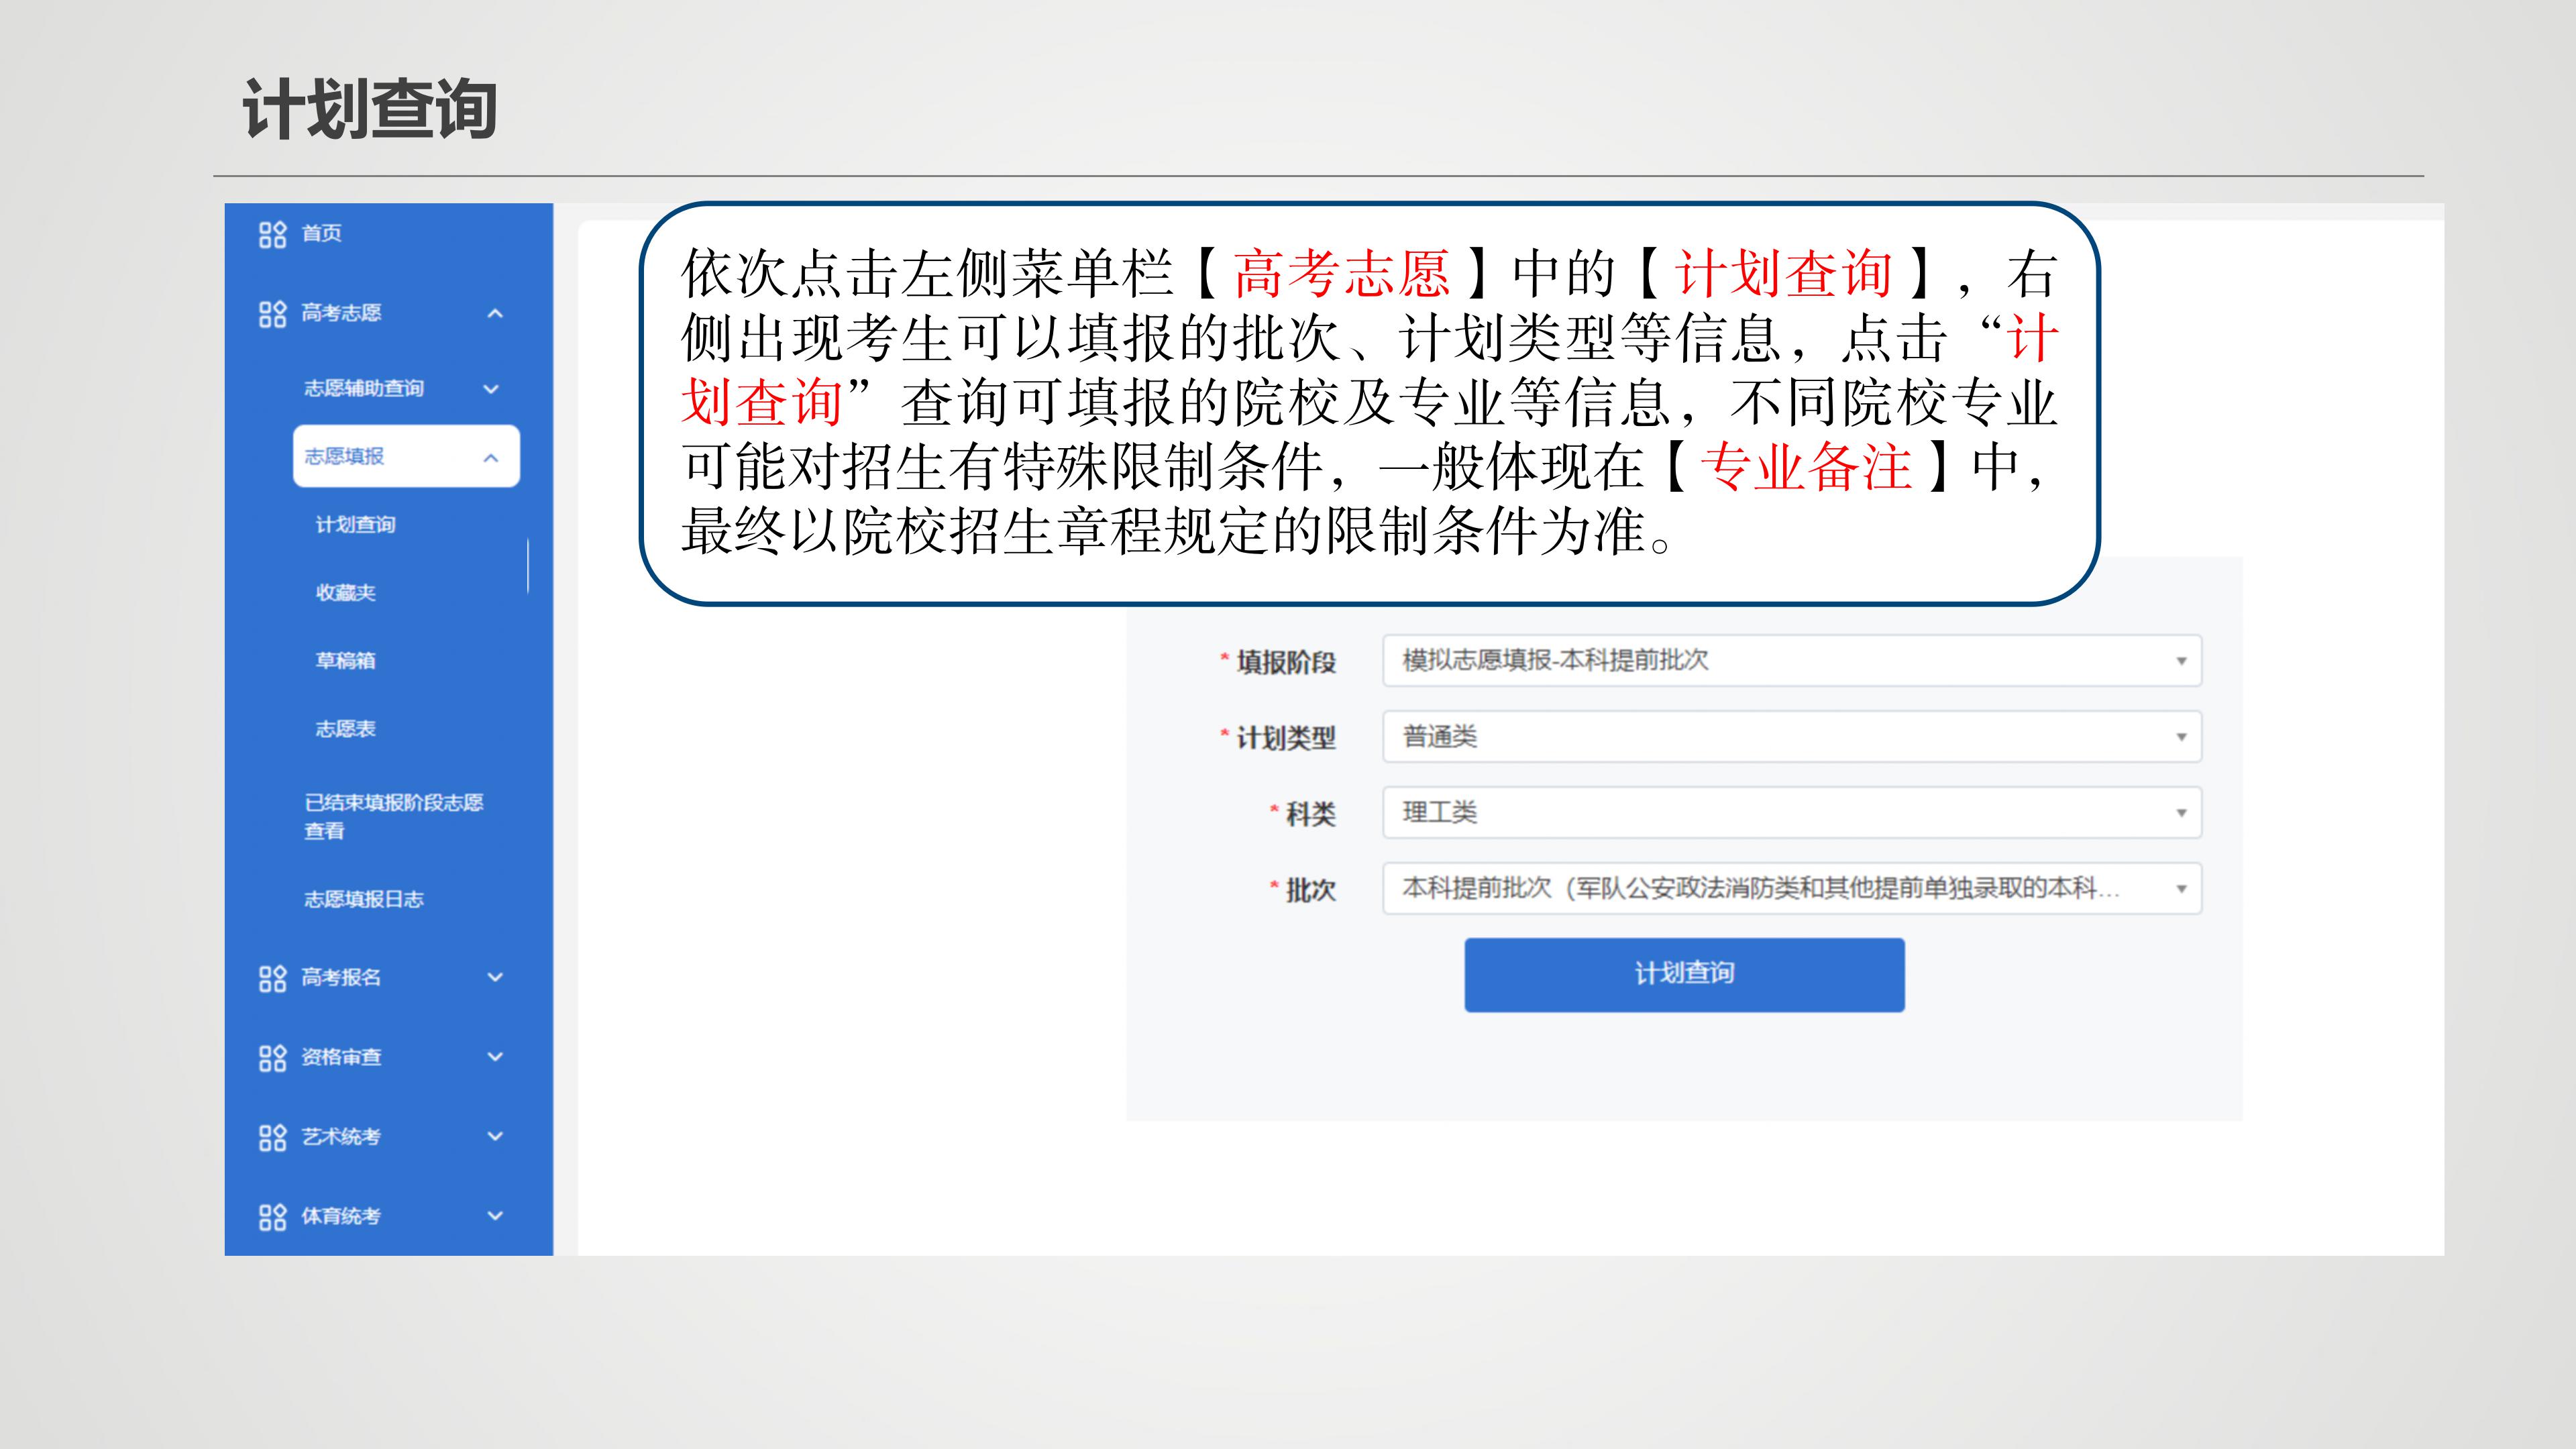Click the 高考报名 menu label
This screenshot has width=2576, height=1449.
341,977
